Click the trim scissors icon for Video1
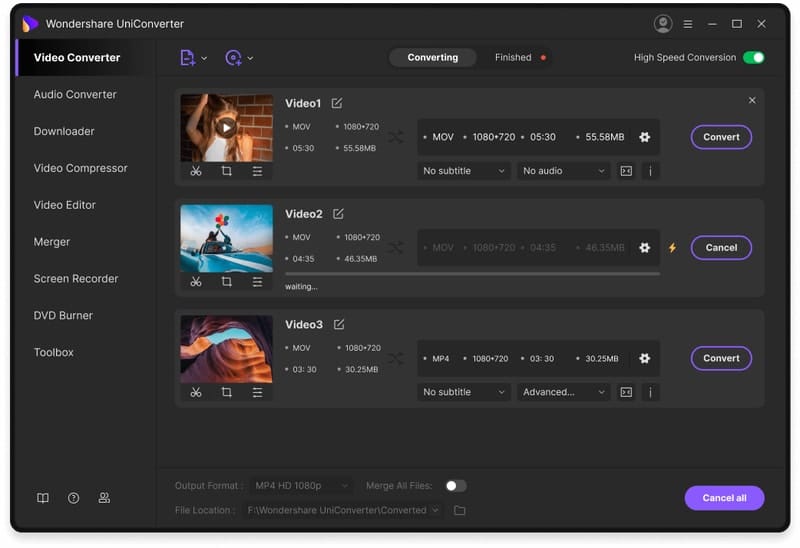Screen dimensions: 800x548 click(x=196, y=171)
